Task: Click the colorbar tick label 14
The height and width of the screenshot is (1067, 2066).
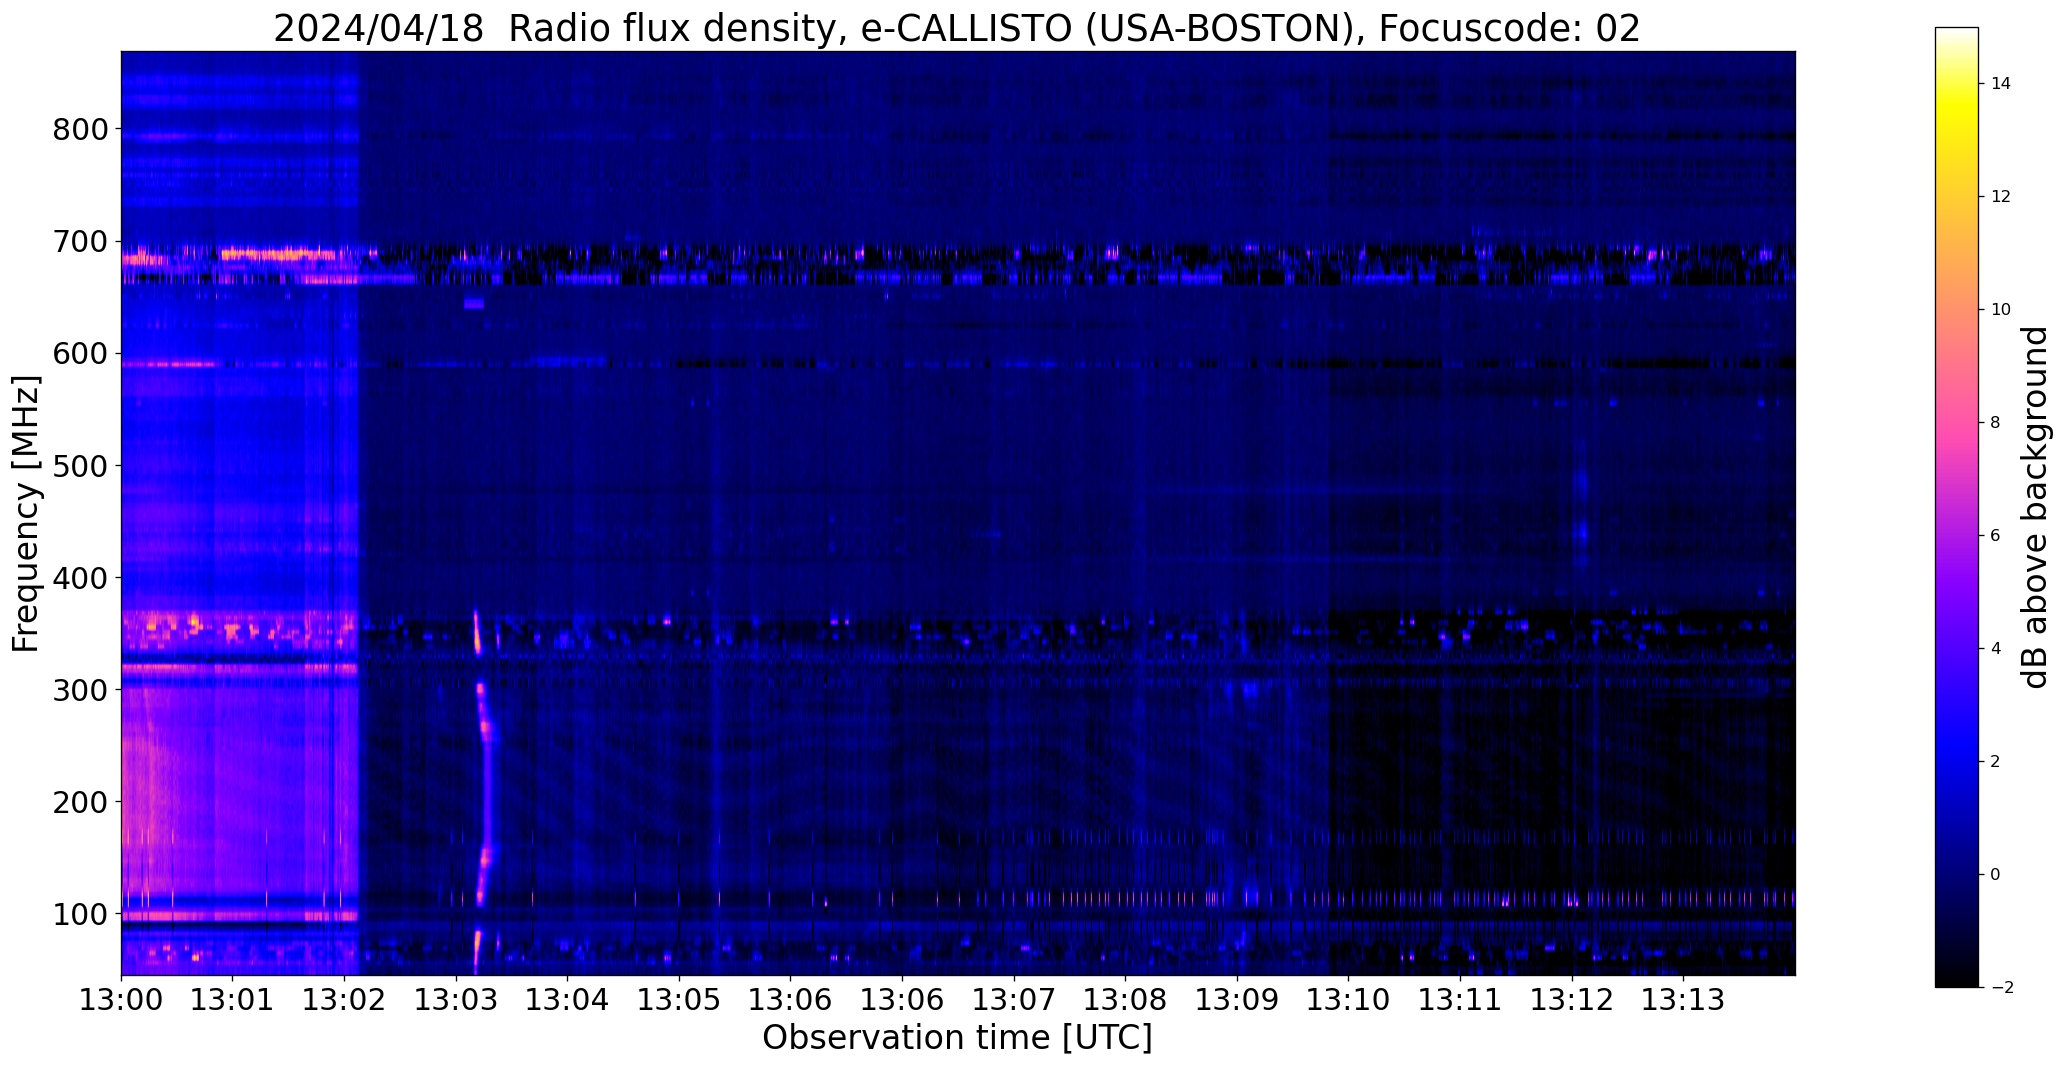Action: coord(2001,84)
